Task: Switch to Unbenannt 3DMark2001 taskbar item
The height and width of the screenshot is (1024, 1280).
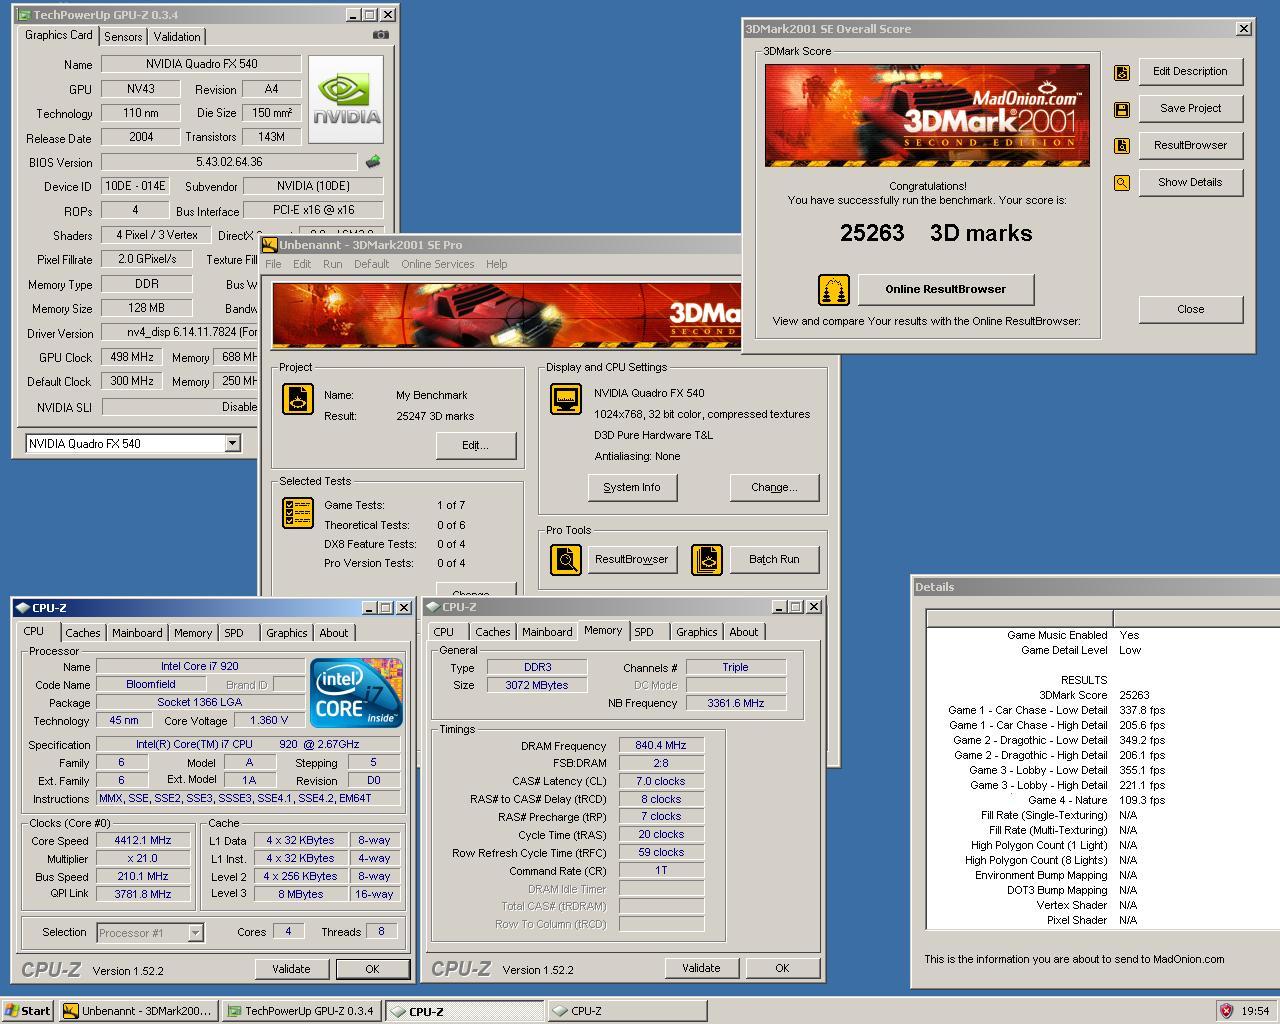Action: click(x=138, y=1011)
